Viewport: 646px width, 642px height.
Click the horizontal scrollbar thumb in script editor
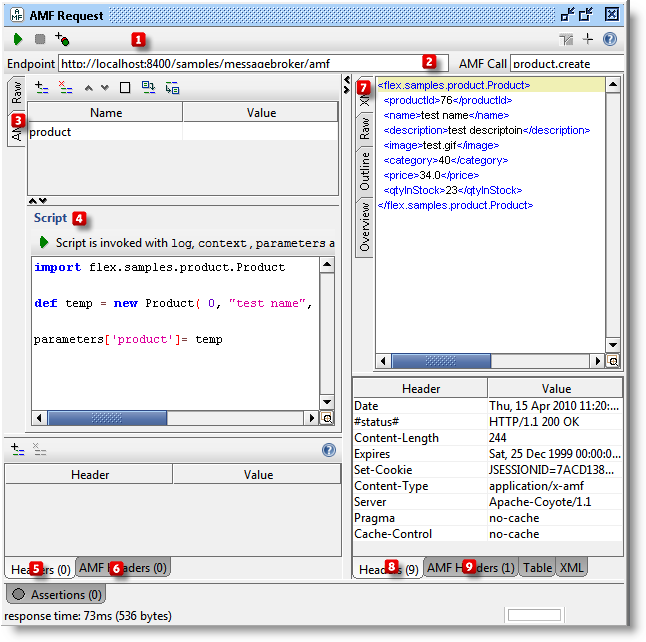click(107, 419)
